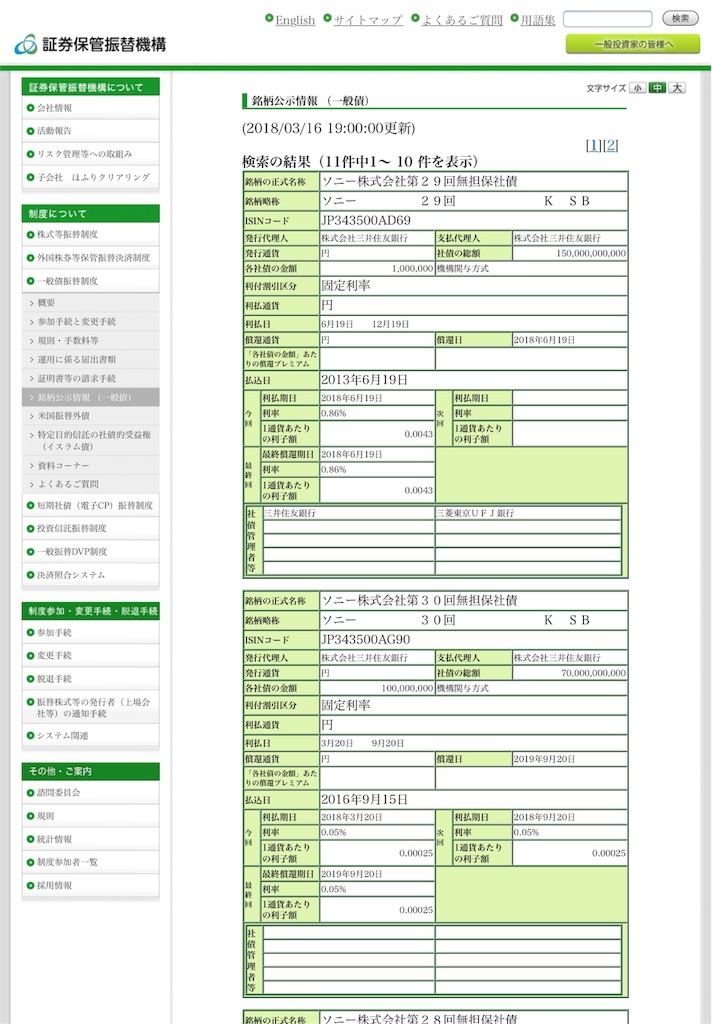Click payment date 2016年9月15日
712x1024 pixels.
pos(364,799)
